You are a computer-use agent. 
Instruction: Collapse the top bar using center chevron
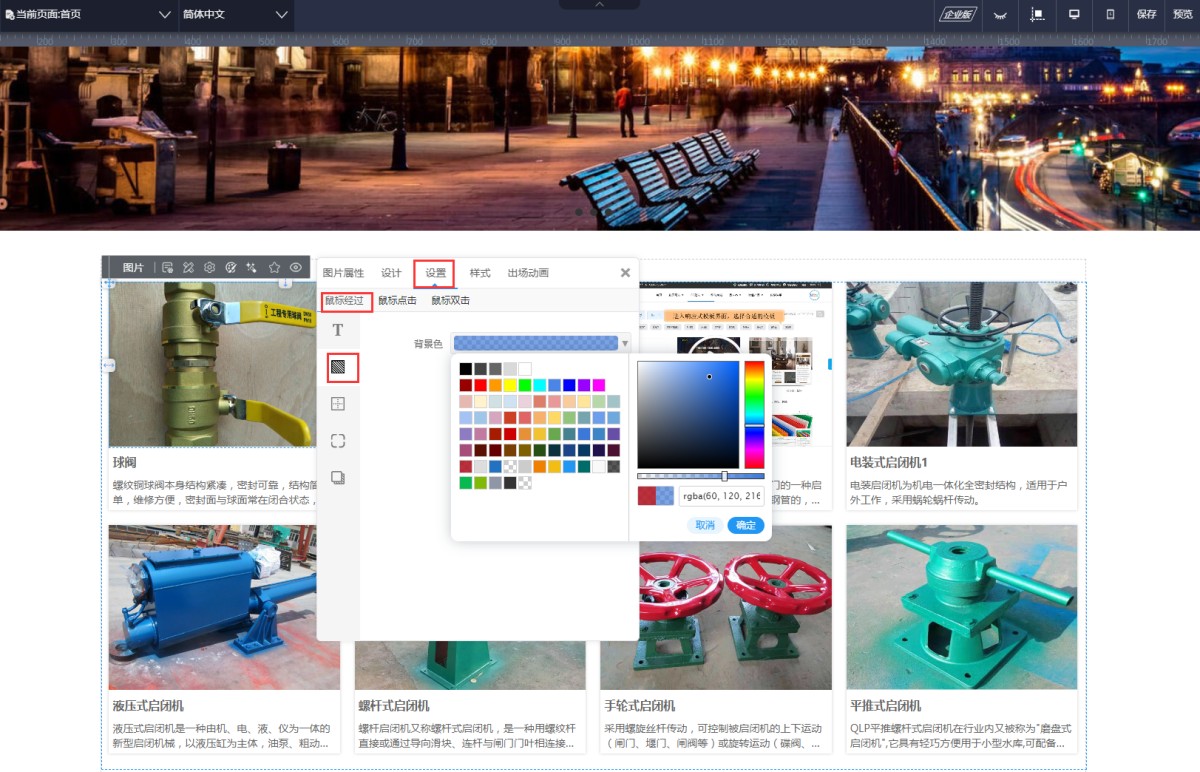pos(600,4)
